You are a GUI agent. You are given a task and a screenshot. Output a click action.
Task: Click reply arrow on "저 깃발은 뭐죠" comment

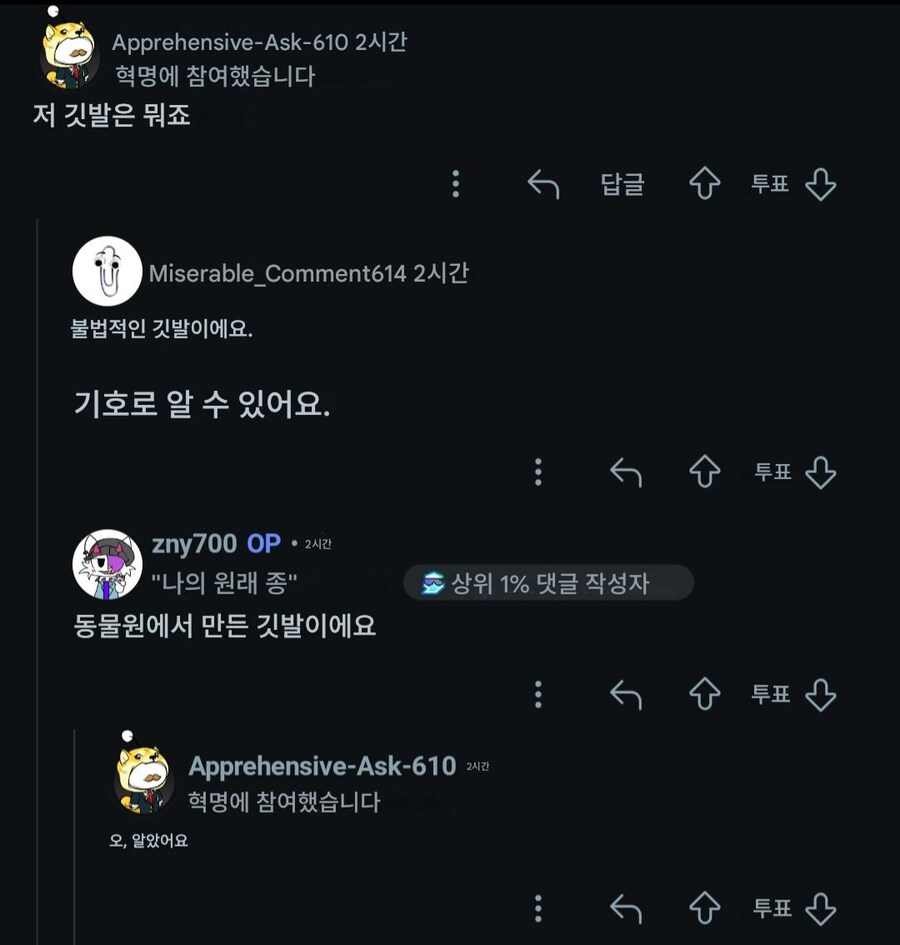543,184
